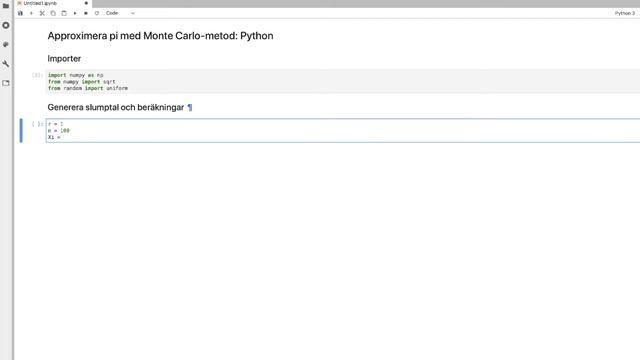Click the Python 3 kernel name
The height and width of the screenshot is (360, 640).
tap(624, 13)
